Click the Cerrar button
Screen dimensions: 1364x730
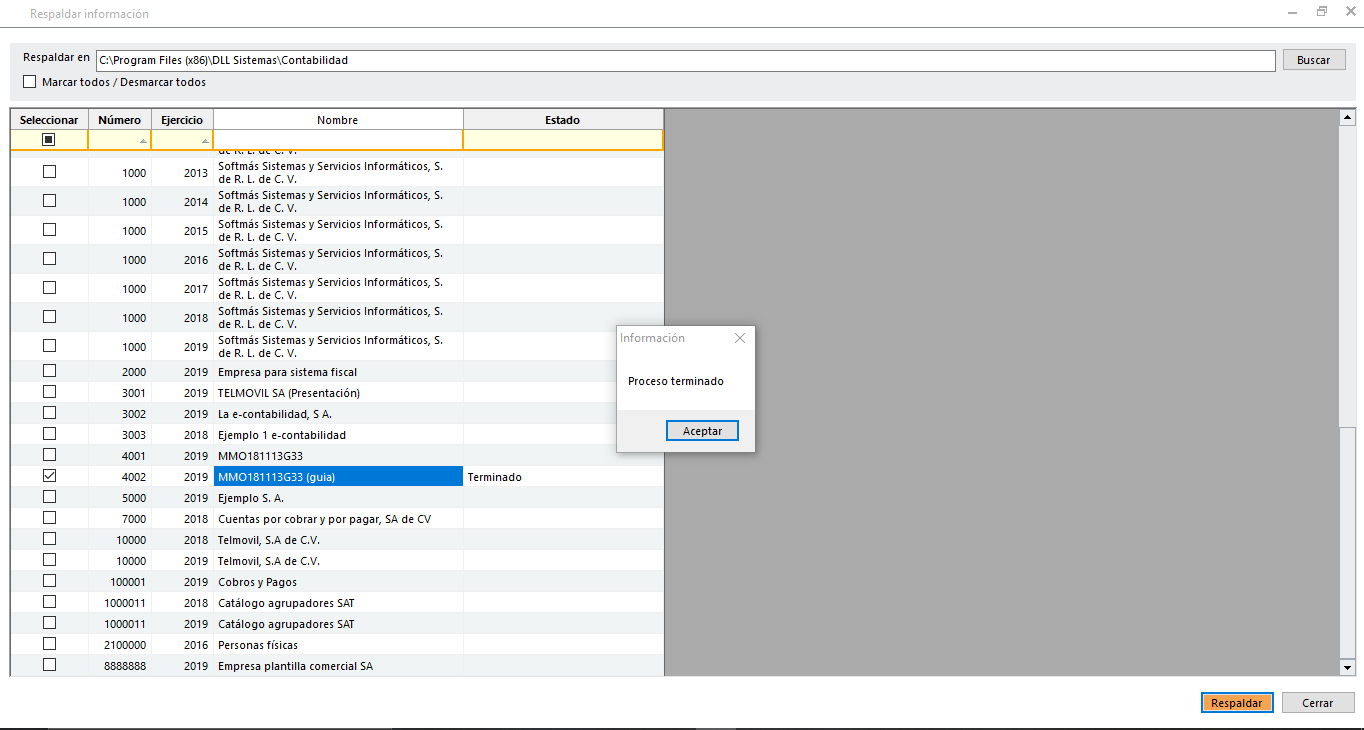click(1317, 703)
